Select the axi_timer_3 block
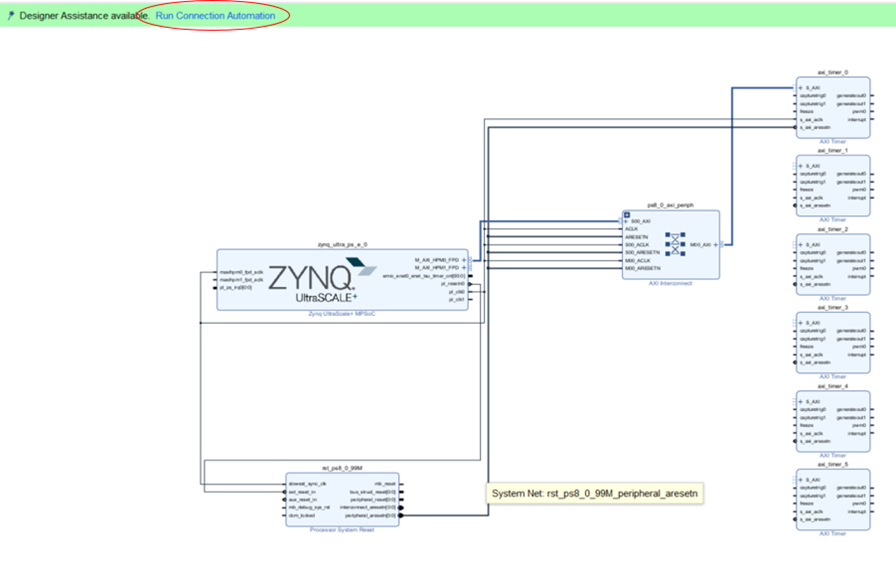This screenshot has height=568, width=896. click(x=833, y=343)
